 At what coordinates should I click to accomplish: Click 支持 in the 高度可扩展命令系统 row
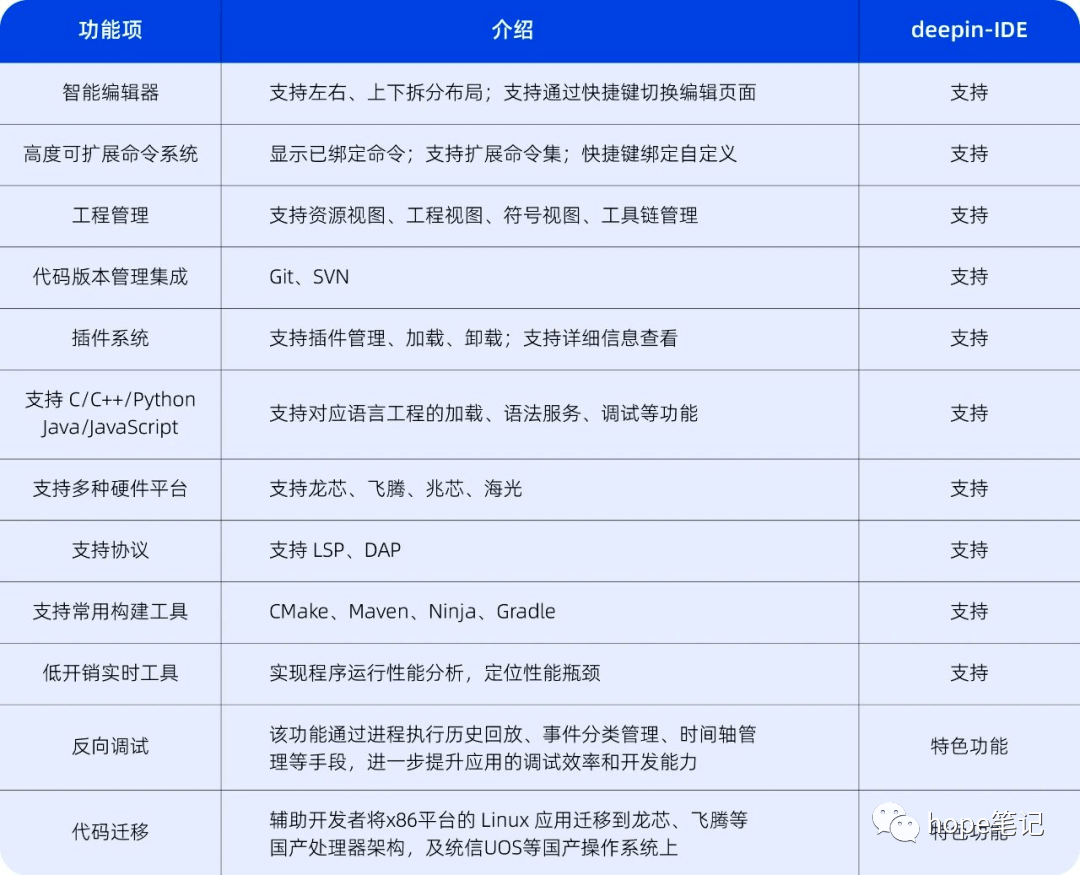(969, 154)
